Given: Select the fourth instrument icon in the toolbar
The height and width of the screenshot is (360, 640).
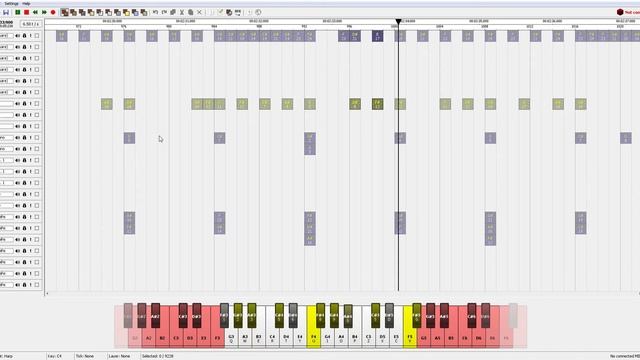Looking at the screenshot, I should 91,12.
